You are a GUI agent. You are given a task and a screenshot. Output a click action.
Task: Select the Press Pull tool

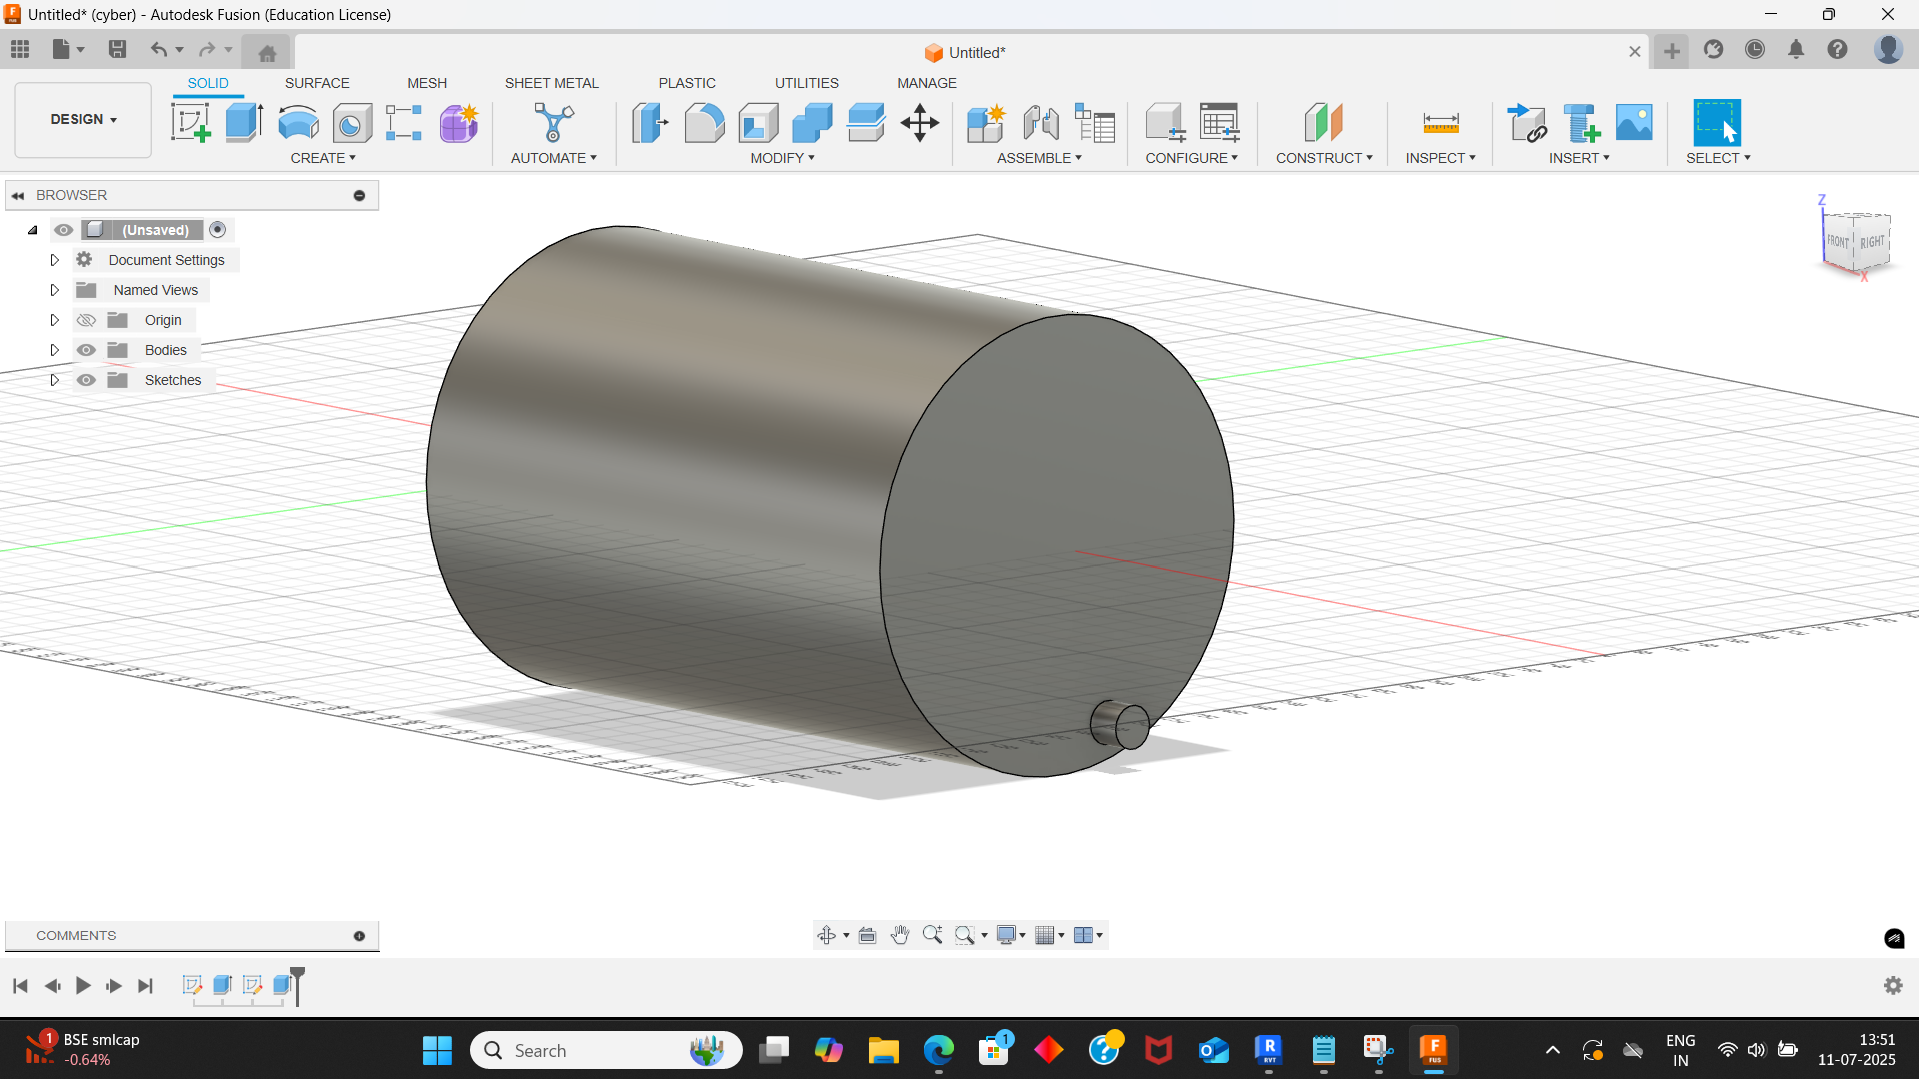coord(650,123)
